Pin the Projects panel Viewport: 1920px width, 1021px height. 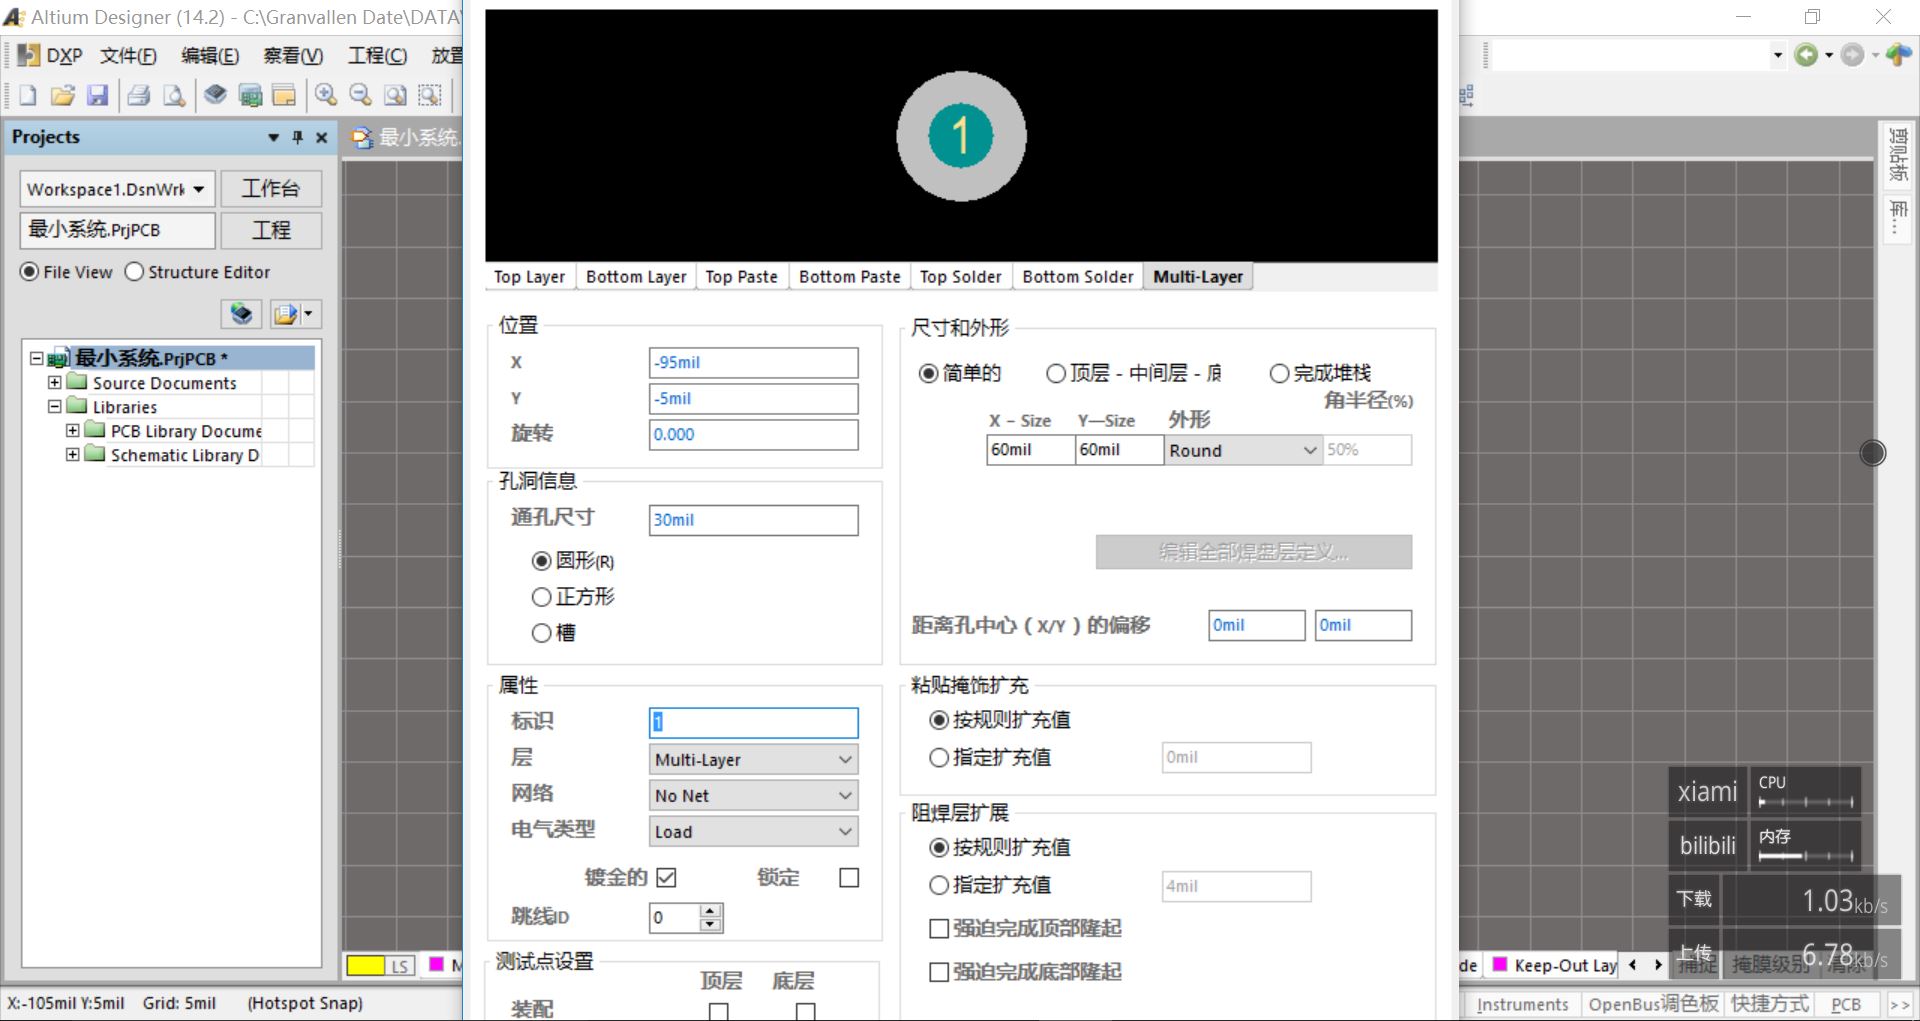297,137
